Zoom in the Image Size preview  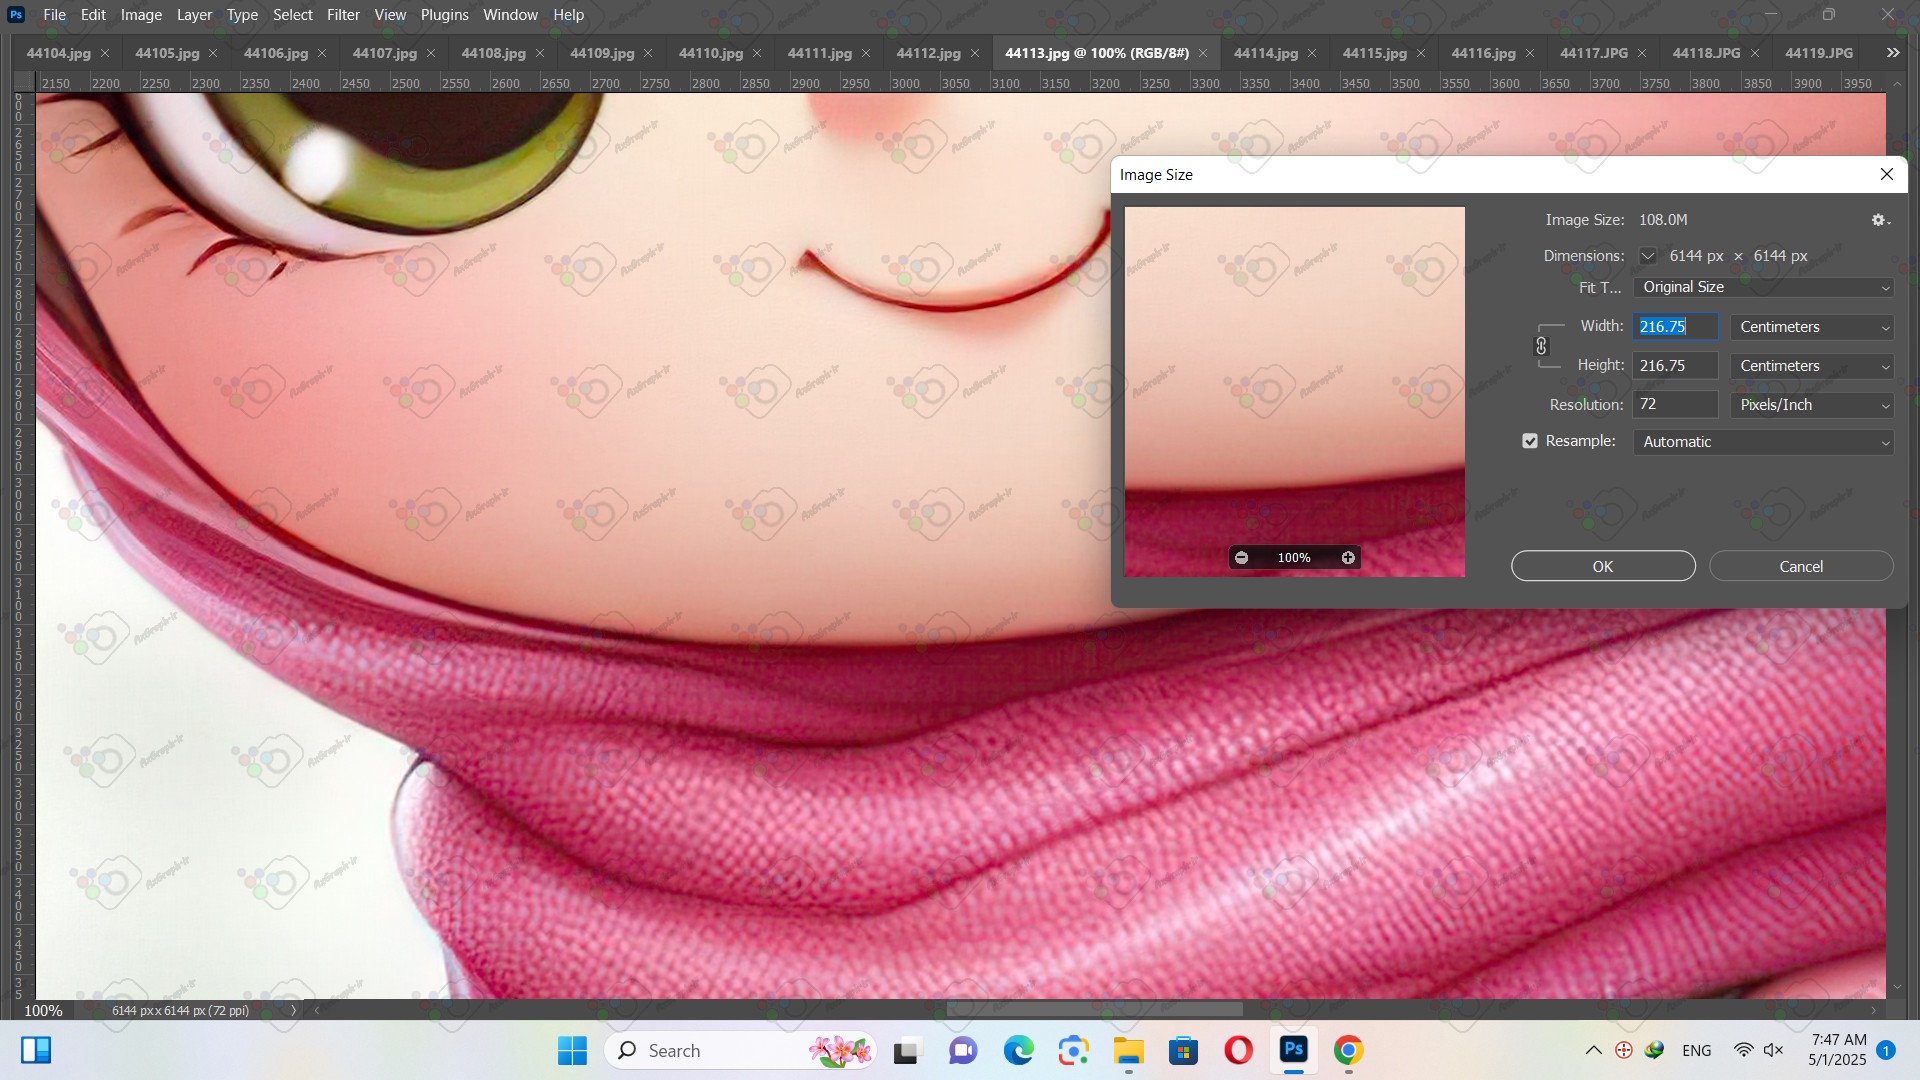tap(1348, 558)
